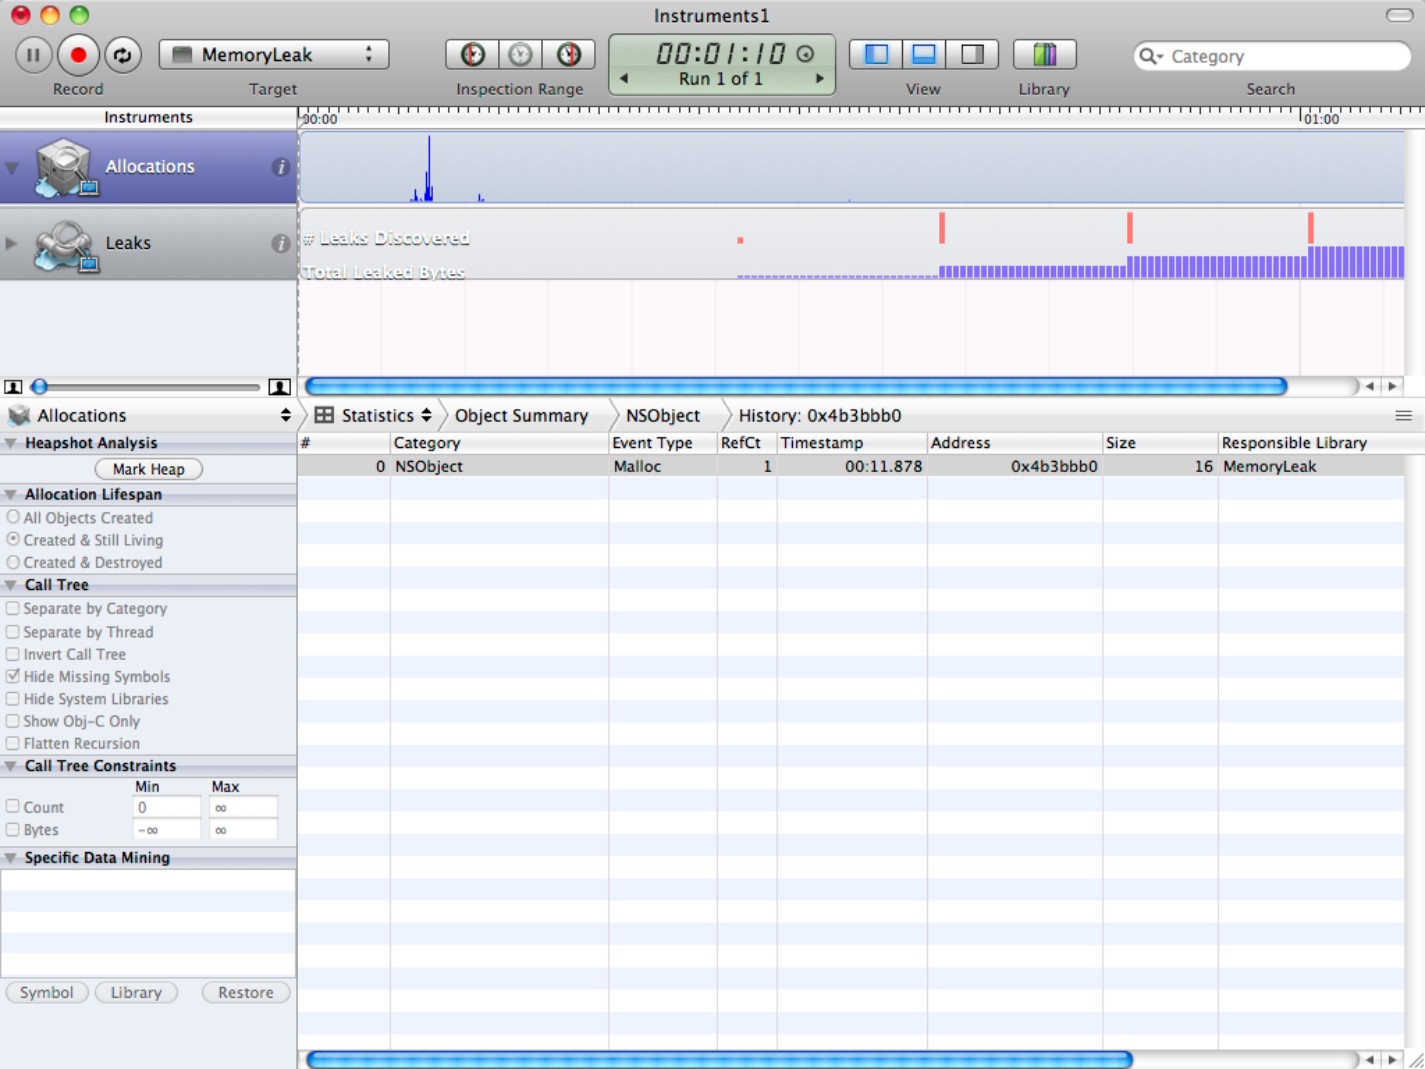Adjust the track scale slider knob
The width and height of the screenshot is (1425, 1069).
pyautogui.click(x=40, y=387)
